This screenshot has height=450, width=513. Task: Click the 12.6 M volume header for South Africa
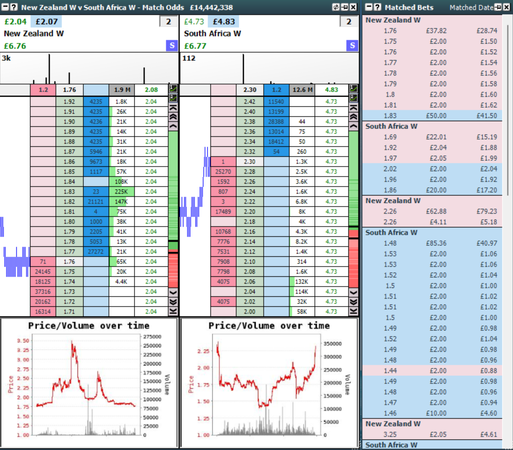[302, 90]
